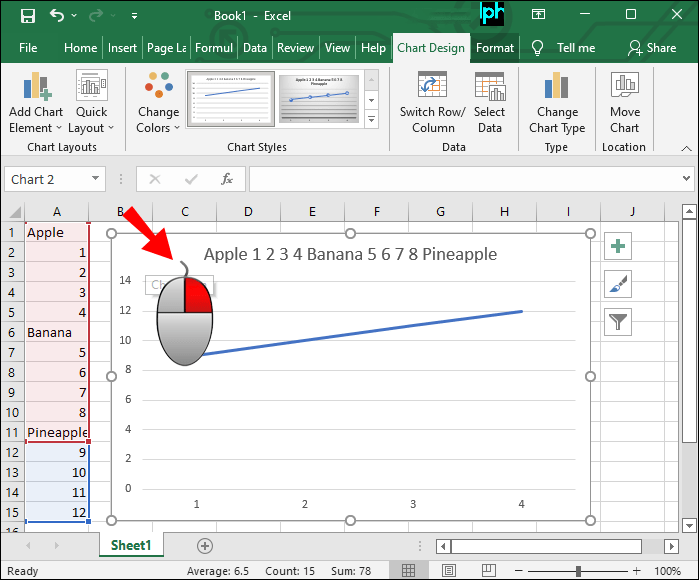The width and height of the screenshot is (699, 580).
Task: Click the Save icon in title bar
Action: 28,16
